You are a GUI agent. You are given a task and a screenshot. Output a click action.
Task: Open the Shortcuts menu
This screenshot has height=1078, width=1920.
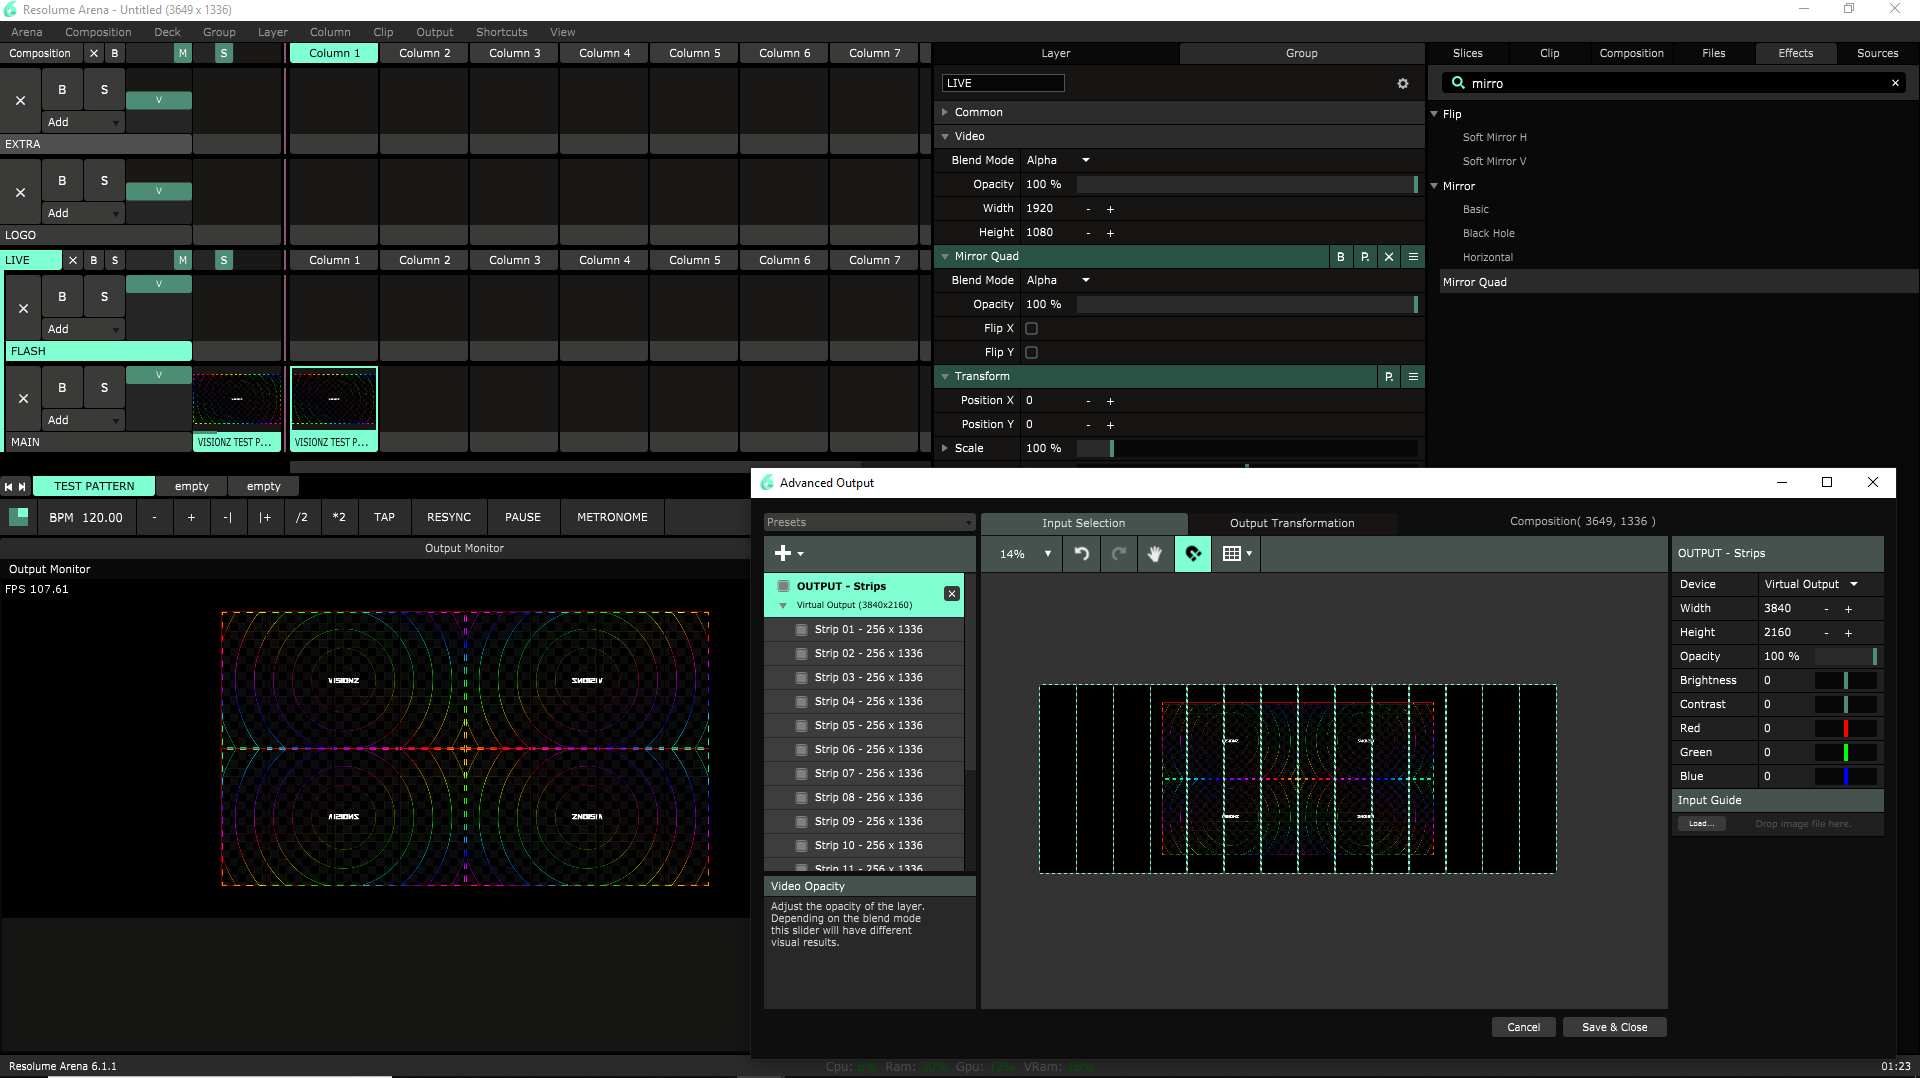[x=501, y=32]
